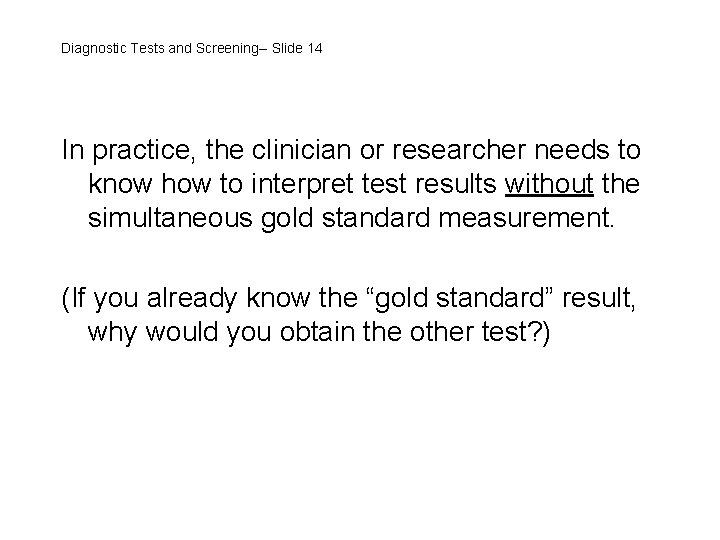720x540 pixels.
Task: Click the words "other test?)" ending the slide
Action: tap(480, 332)
